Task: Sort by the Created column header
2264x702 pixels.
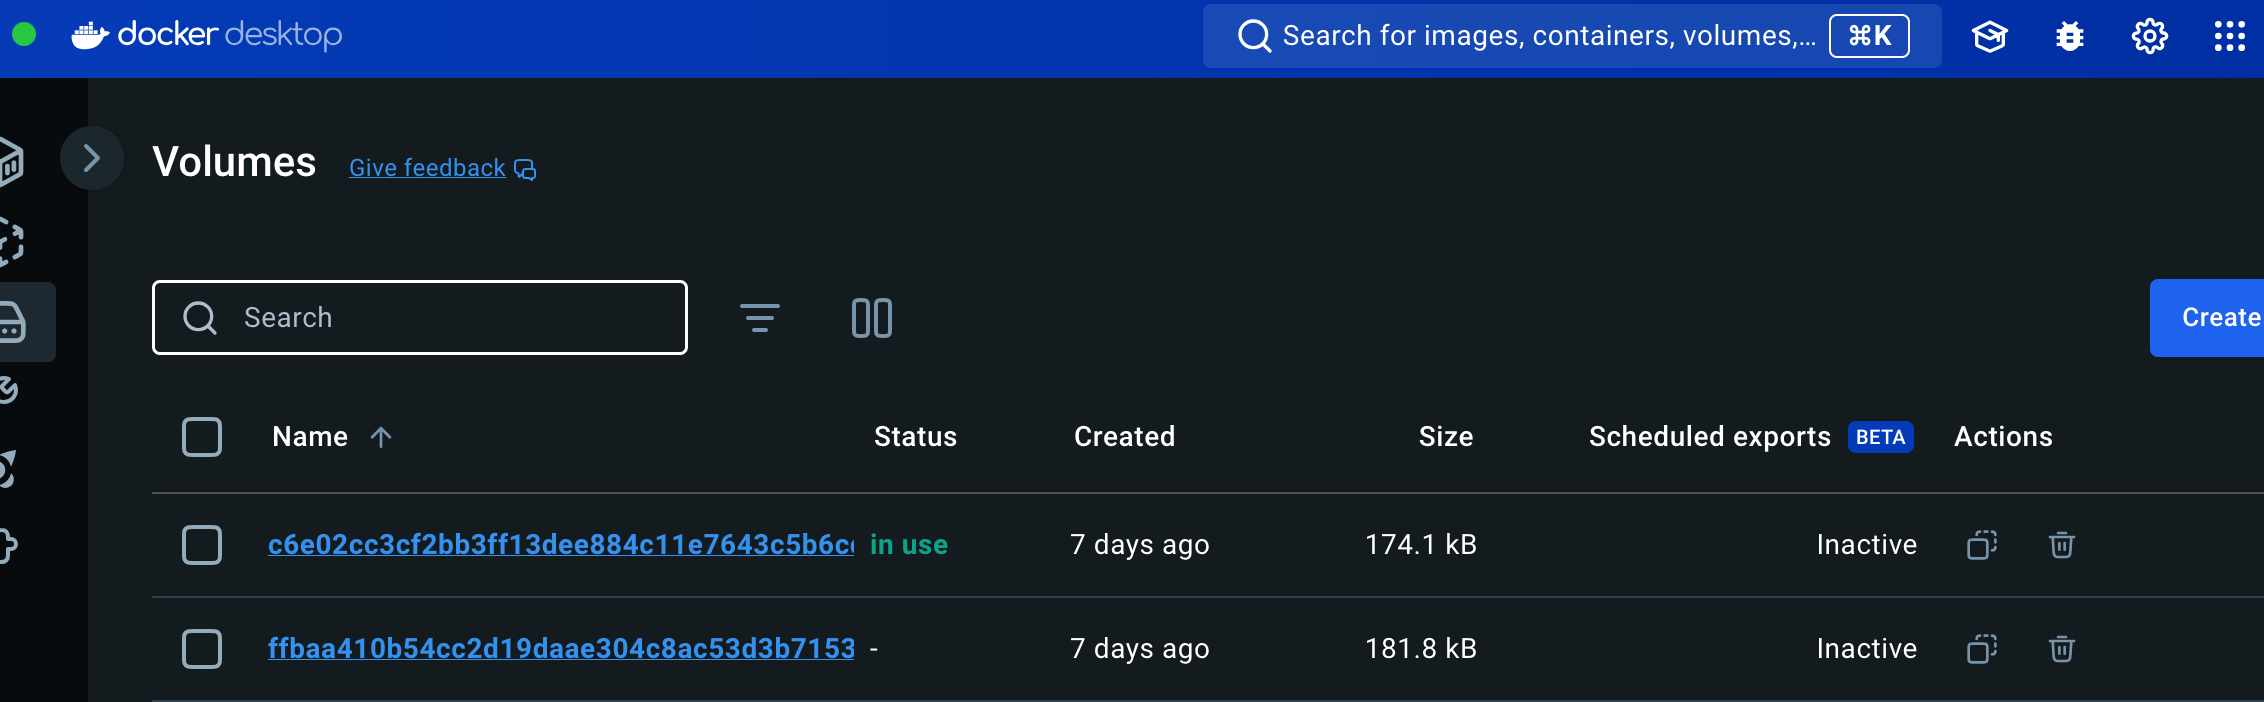Action: pyautogui.click(x=1124, y=437)
